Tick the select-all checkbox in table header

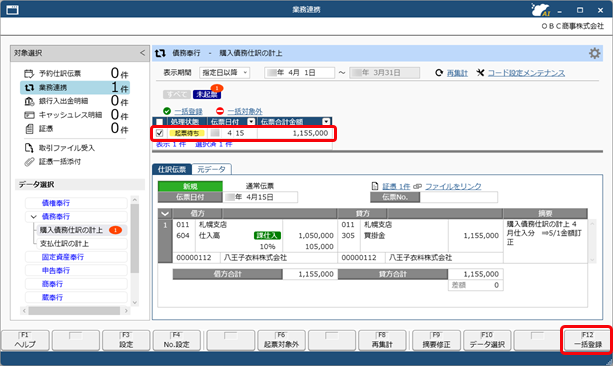pos(160,122)
